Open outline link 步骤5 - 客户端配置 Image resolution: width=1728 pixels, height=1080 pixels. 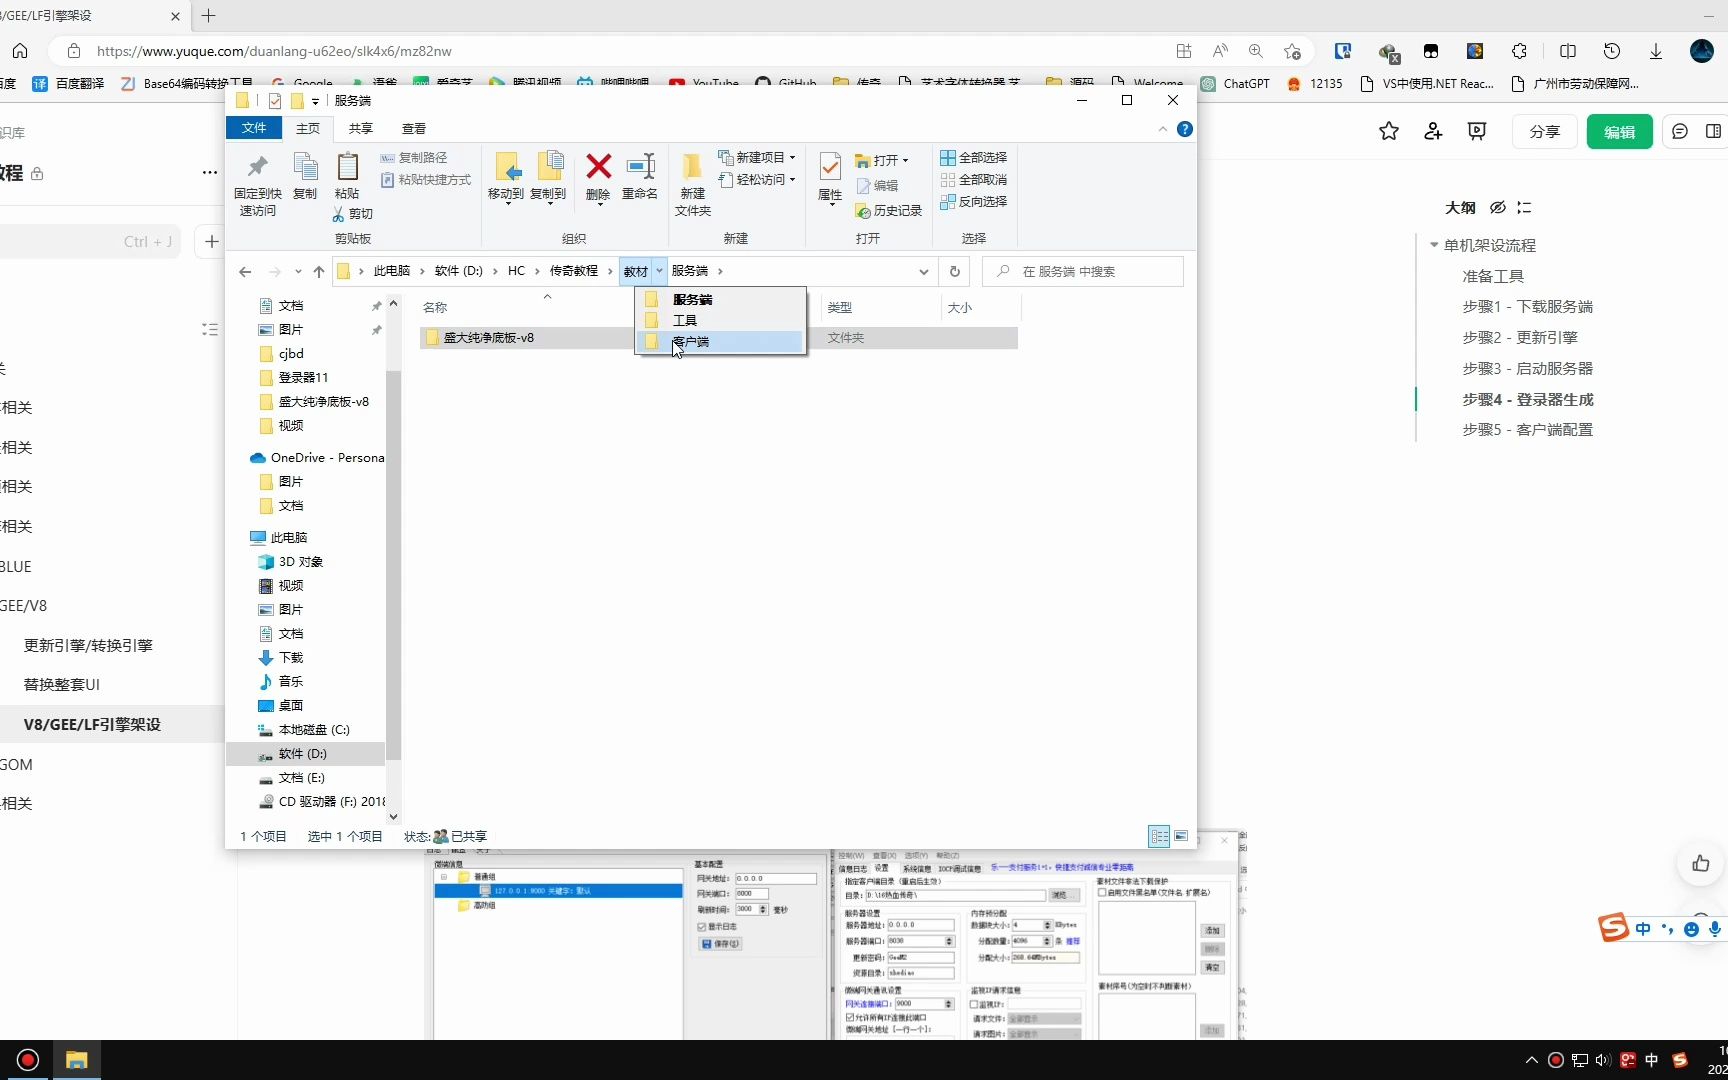click(1527, 430)
